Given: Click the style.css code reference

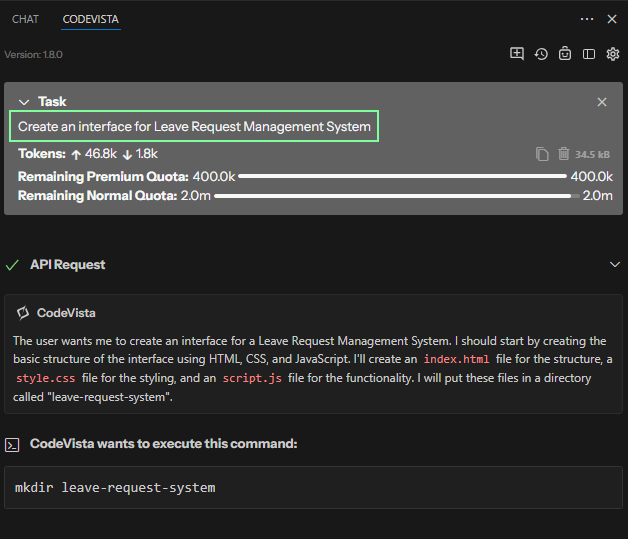Looking at the screenshot, I should coord(46,378).
